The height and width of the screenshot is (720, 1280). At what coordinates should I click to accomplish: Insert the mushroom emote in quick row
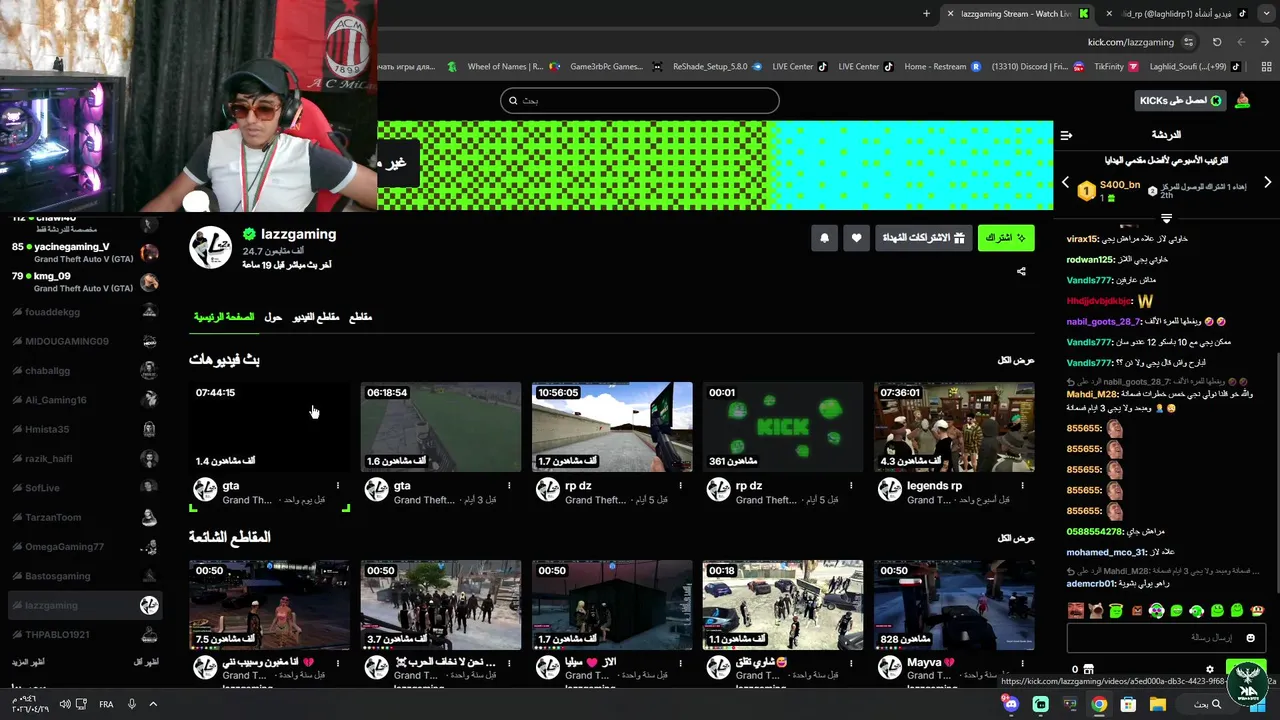(1258, 610)
